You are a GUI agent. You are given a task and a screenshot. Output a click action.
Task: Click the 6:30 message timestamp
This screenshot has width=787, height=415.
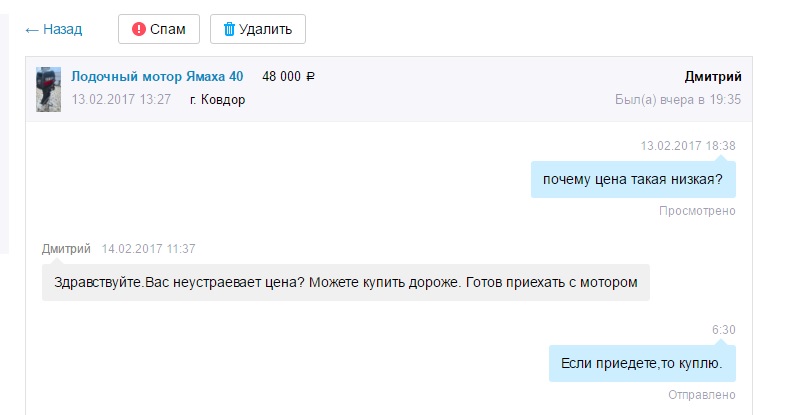[723, 329]
